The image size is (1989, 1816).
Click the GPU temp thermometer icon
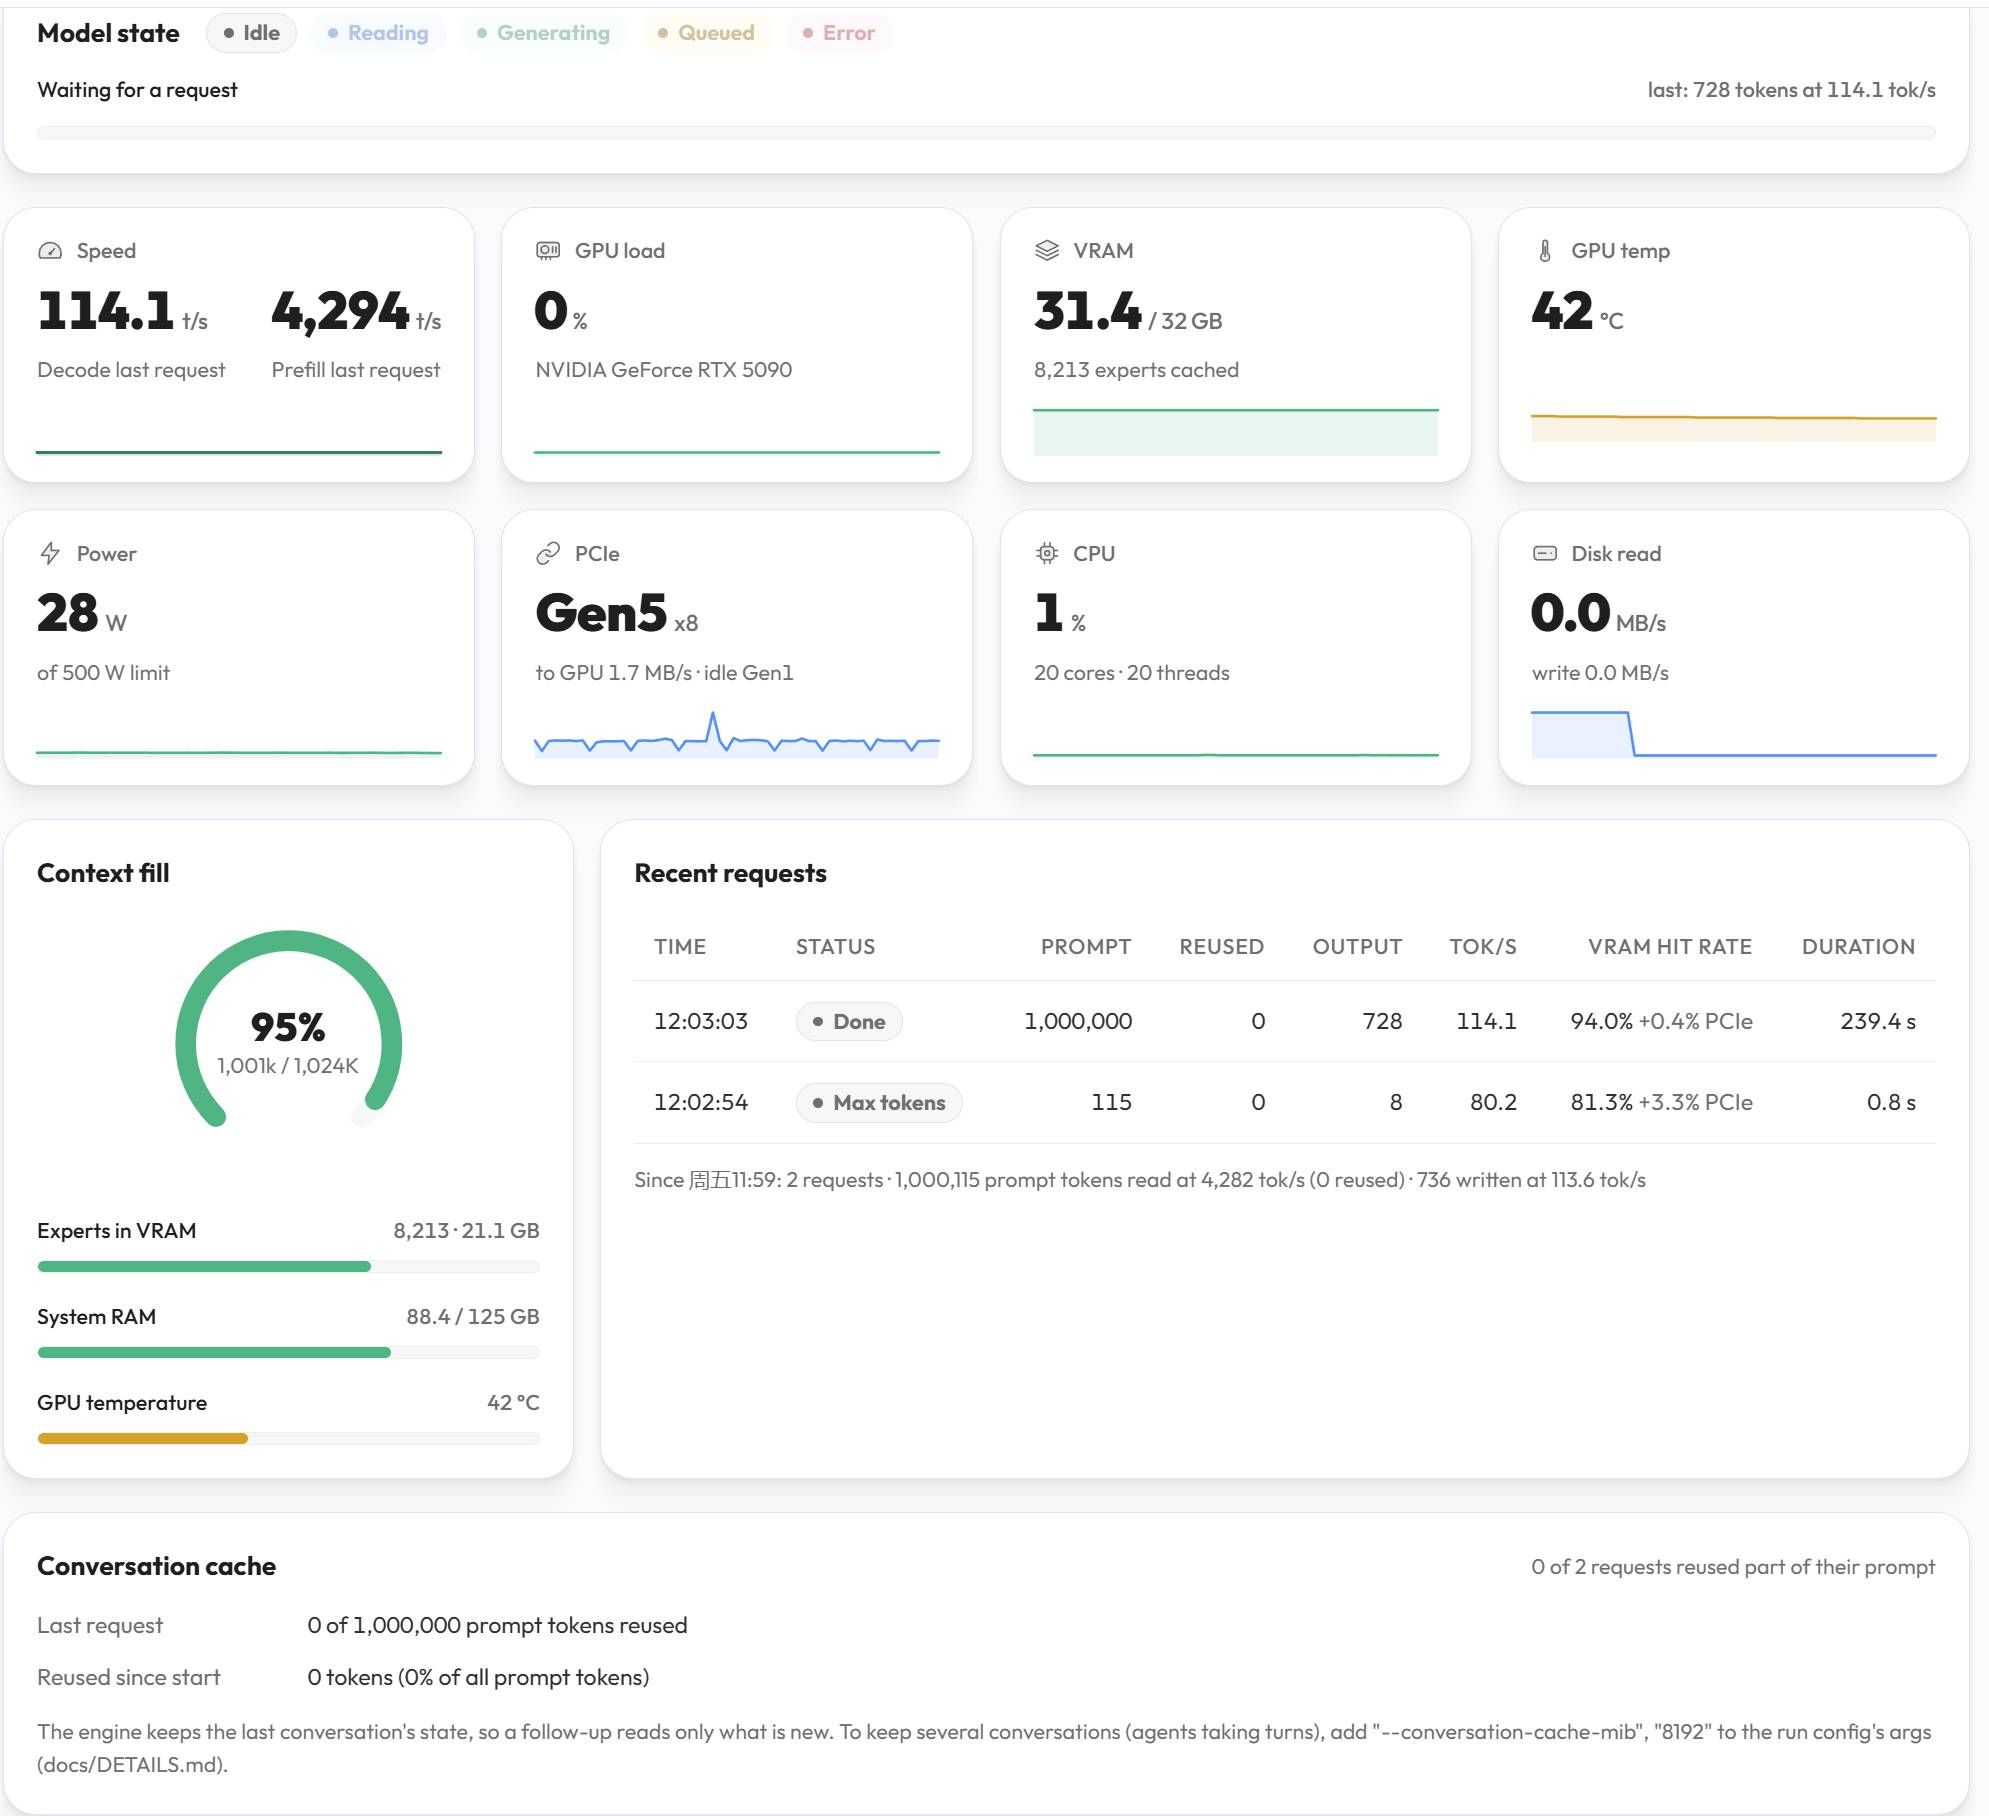pos(1545,251)
